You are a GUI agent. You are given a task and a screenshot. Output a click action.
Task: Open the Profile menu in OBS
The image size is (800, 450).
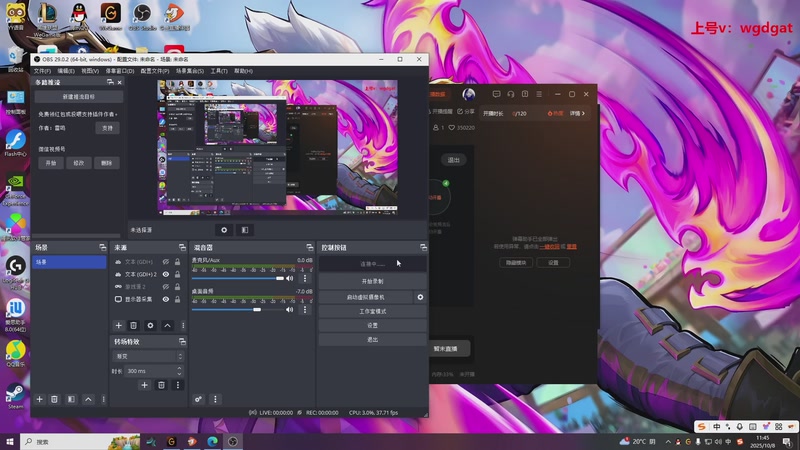click(x=155, y=71)
